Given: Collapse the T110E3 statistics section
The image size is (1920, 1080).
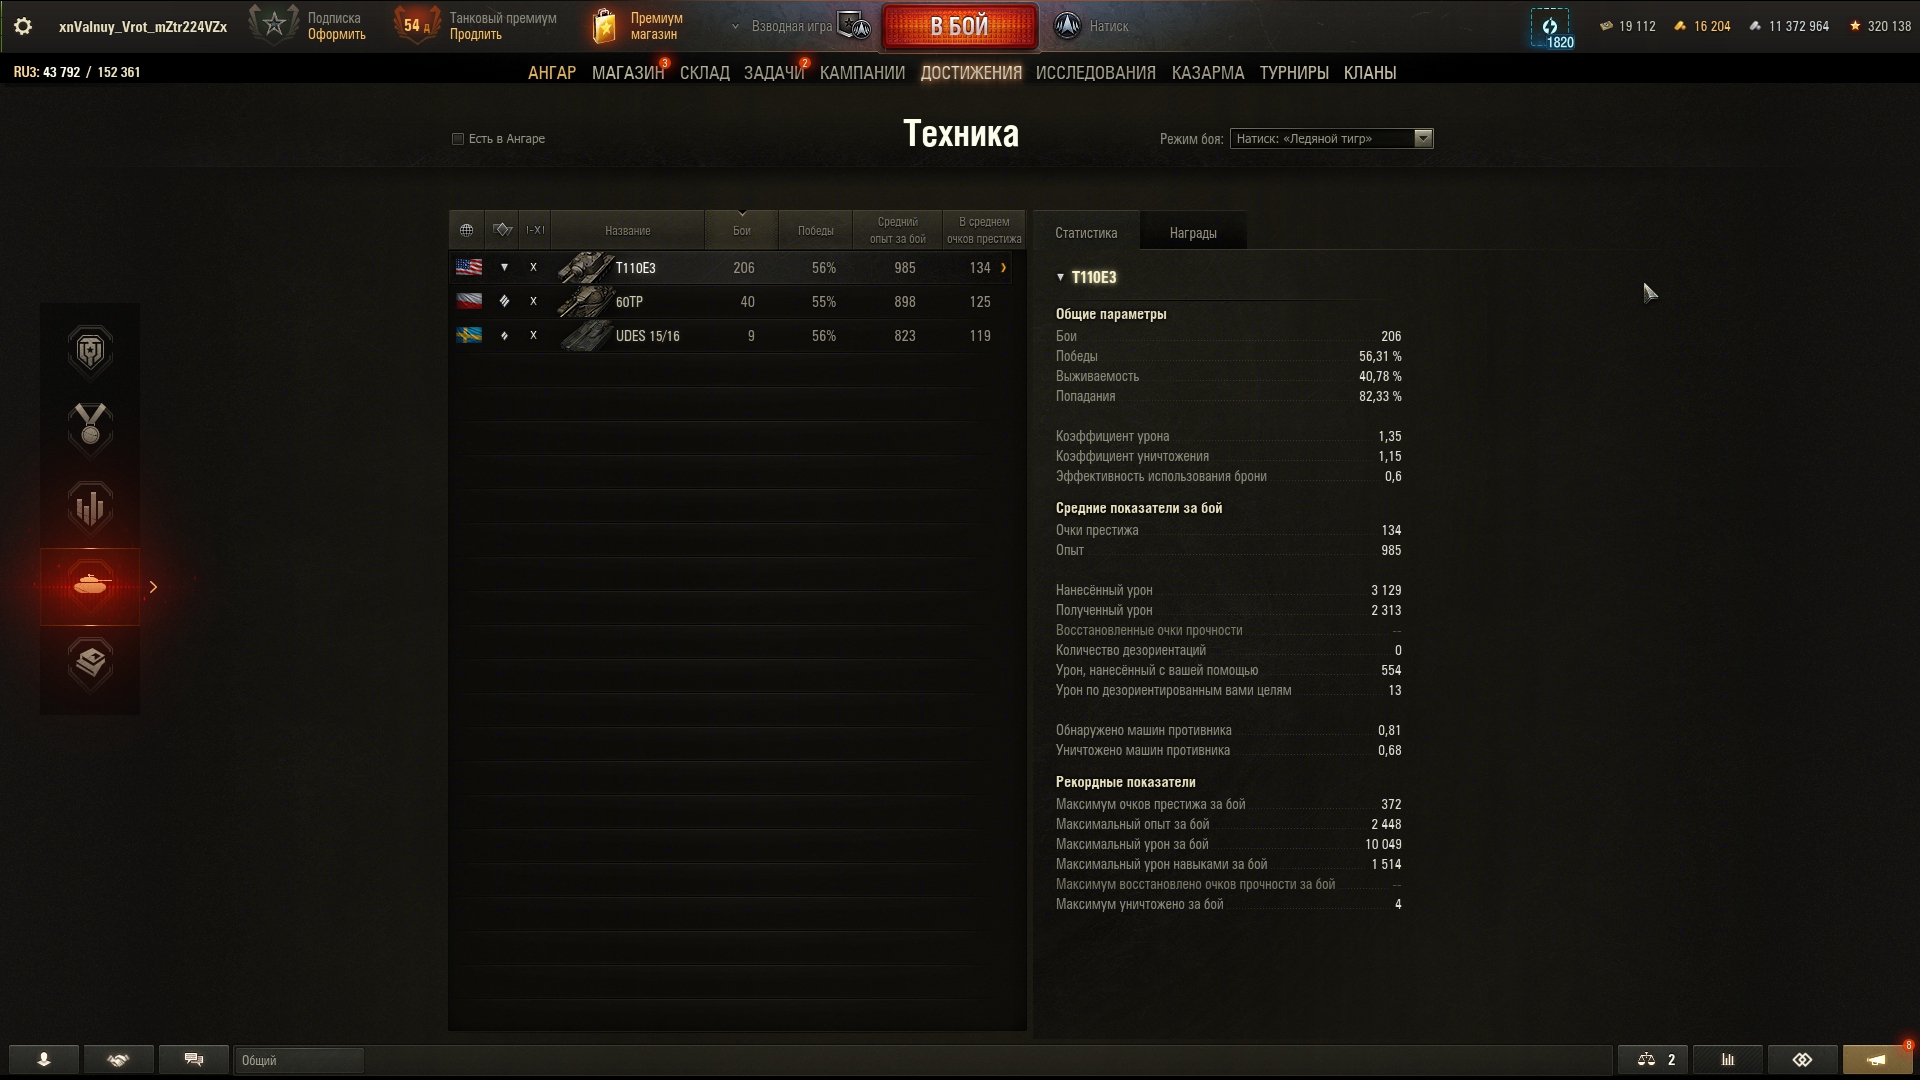Looking at the screenshot, I should [1061, 278].
